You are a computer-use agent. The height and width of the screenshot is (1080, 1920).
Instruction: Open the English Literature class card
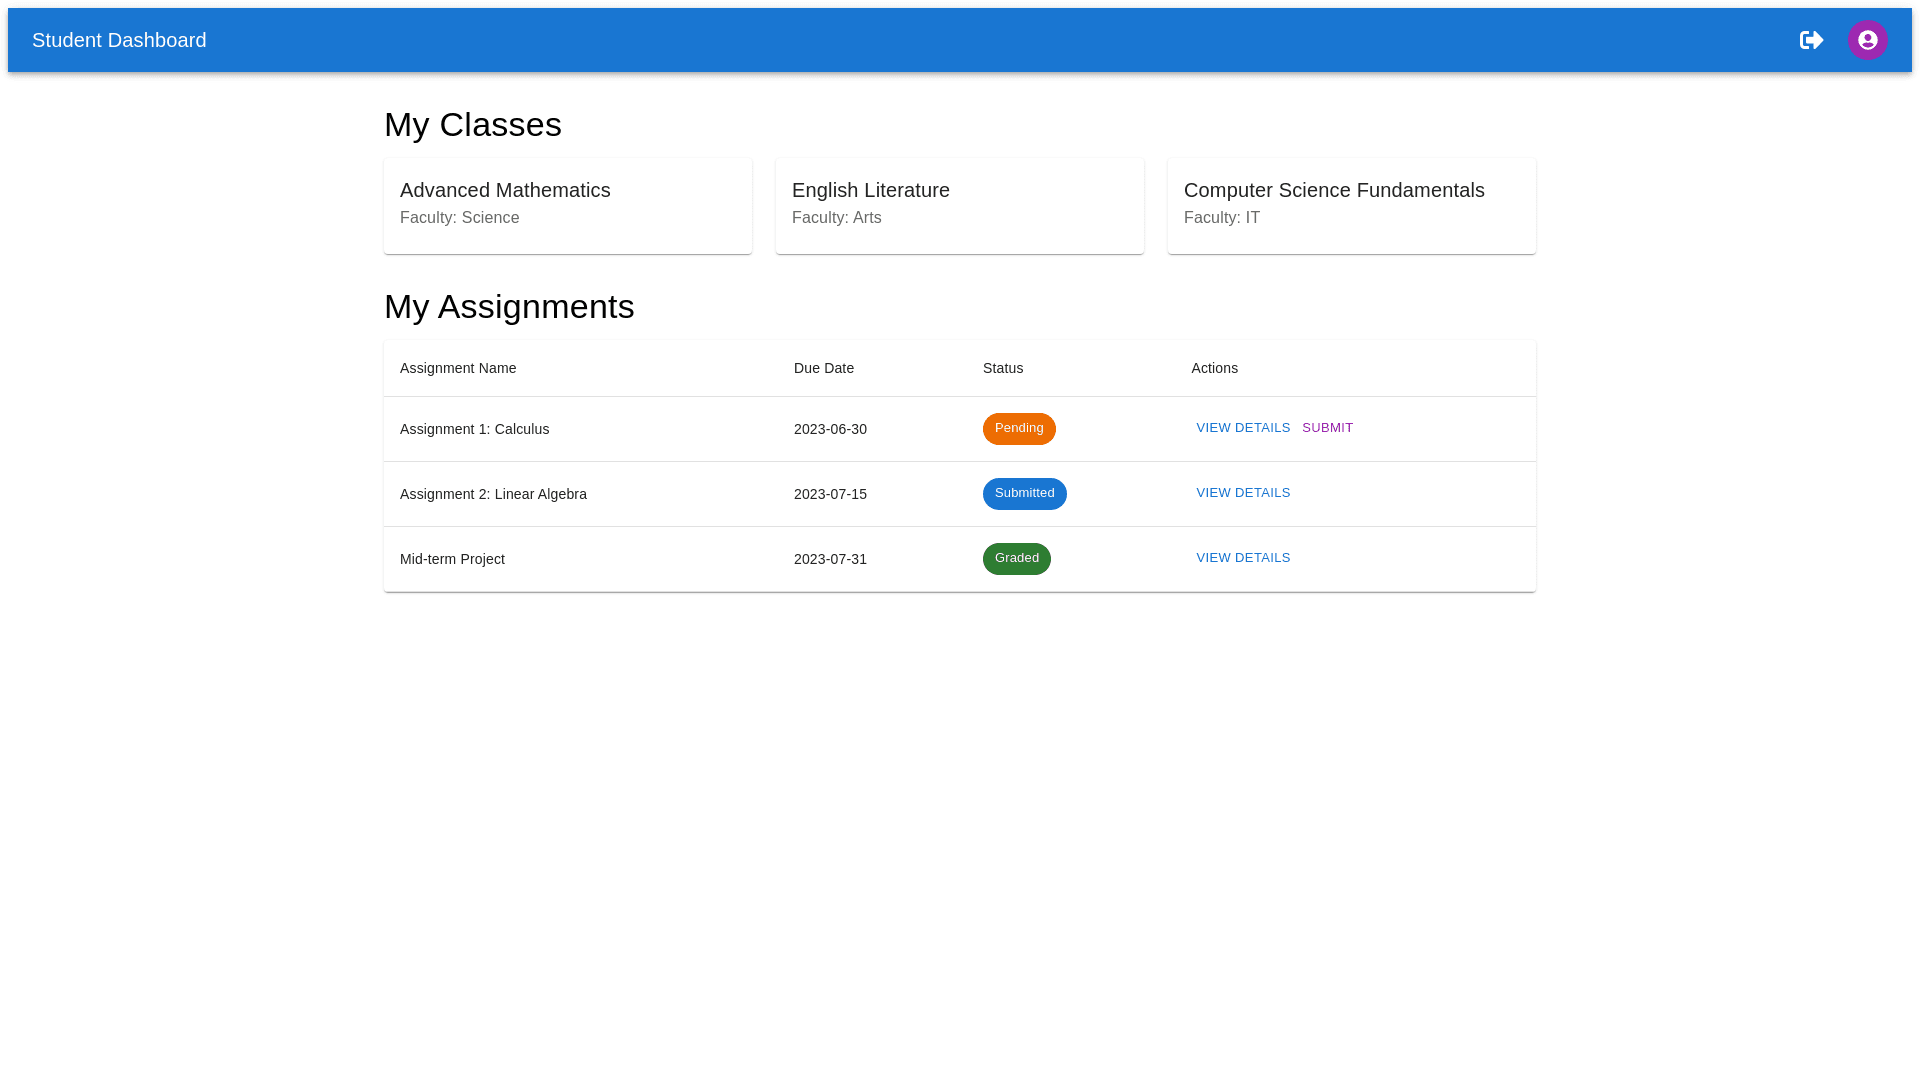(x=959, y=205)
